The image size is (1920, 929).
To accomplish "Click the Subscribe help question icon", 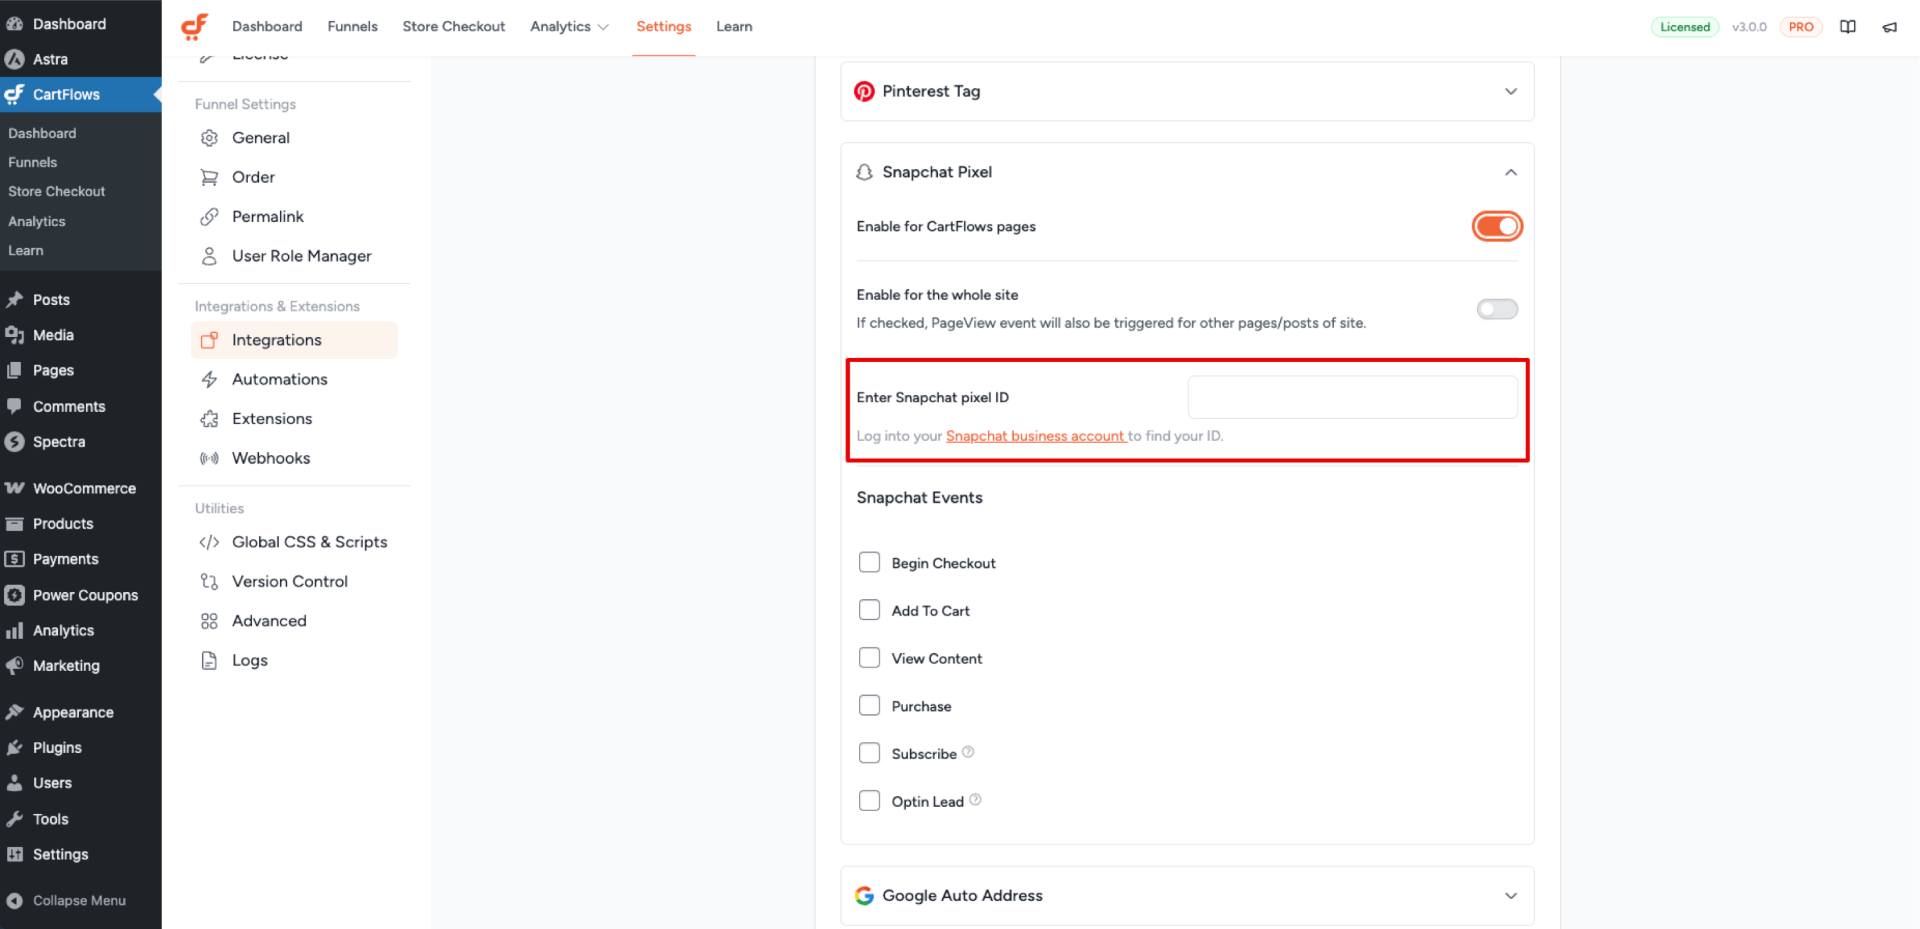I will click(968, 752).
